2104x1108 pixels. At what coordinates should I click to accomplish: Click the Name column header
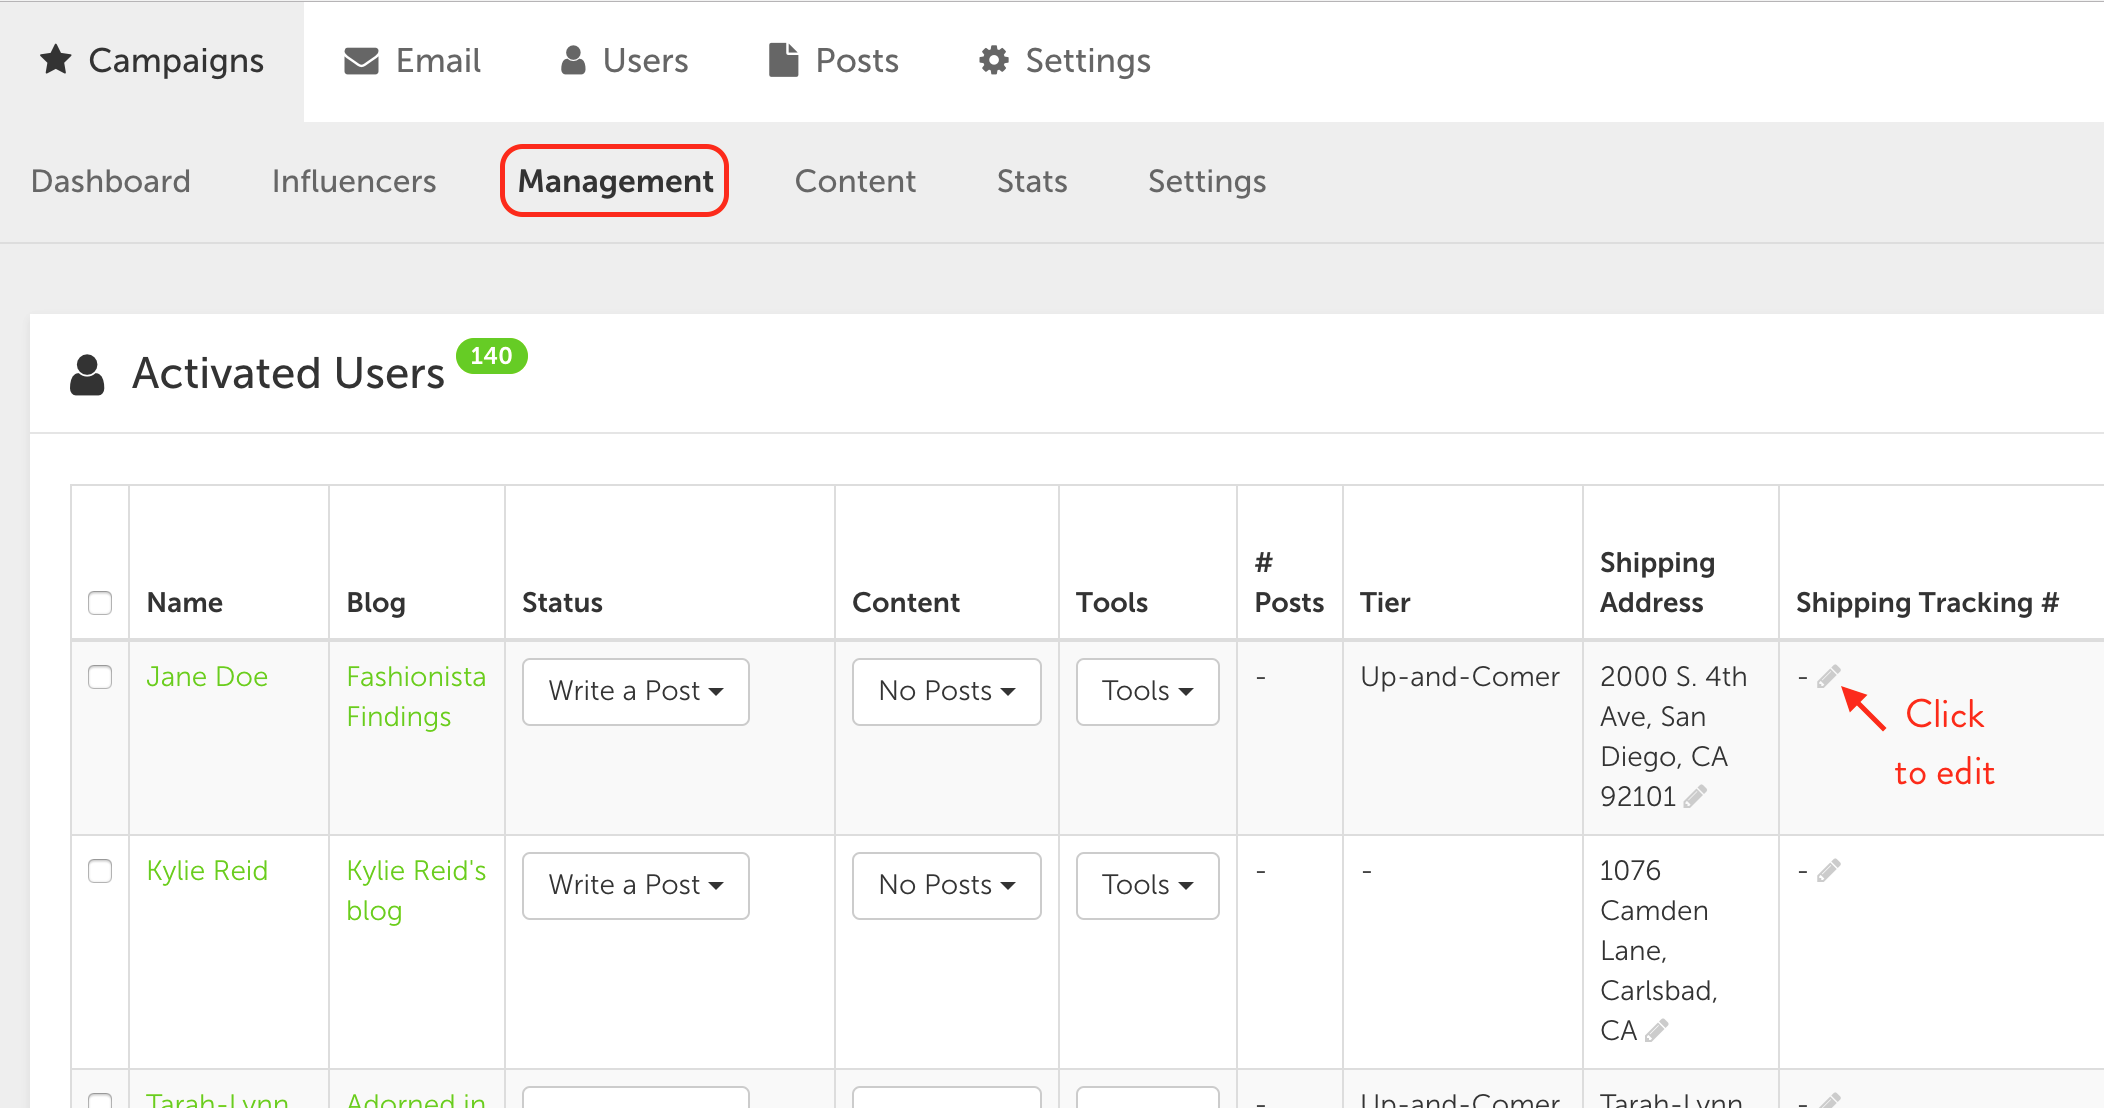[x=185, y=603]
